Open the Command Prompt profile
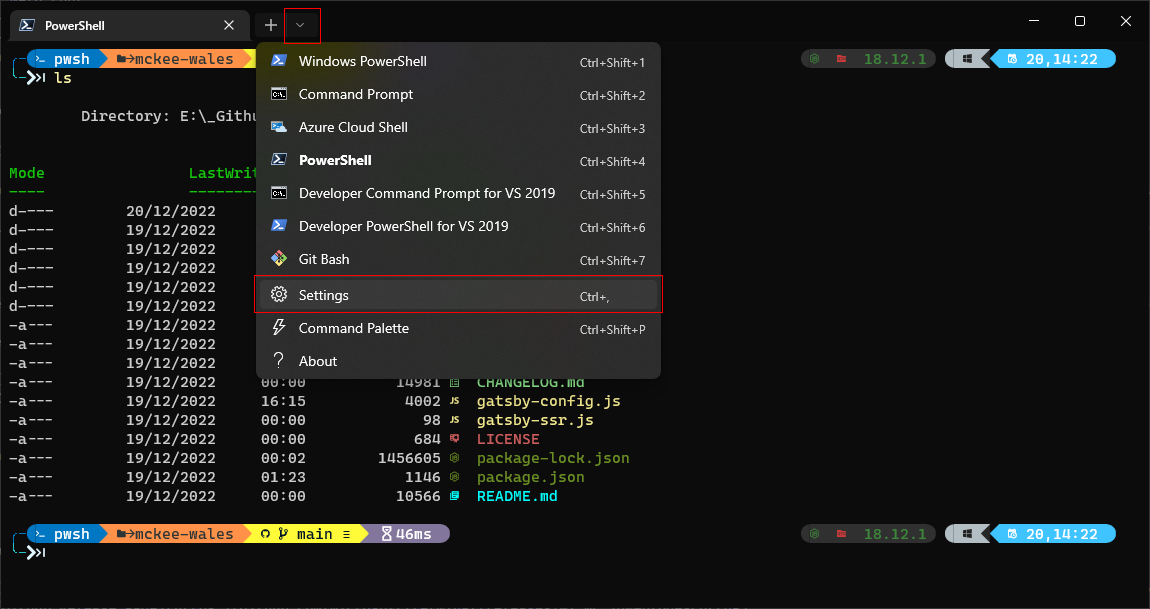 click(x=458, y=95)
